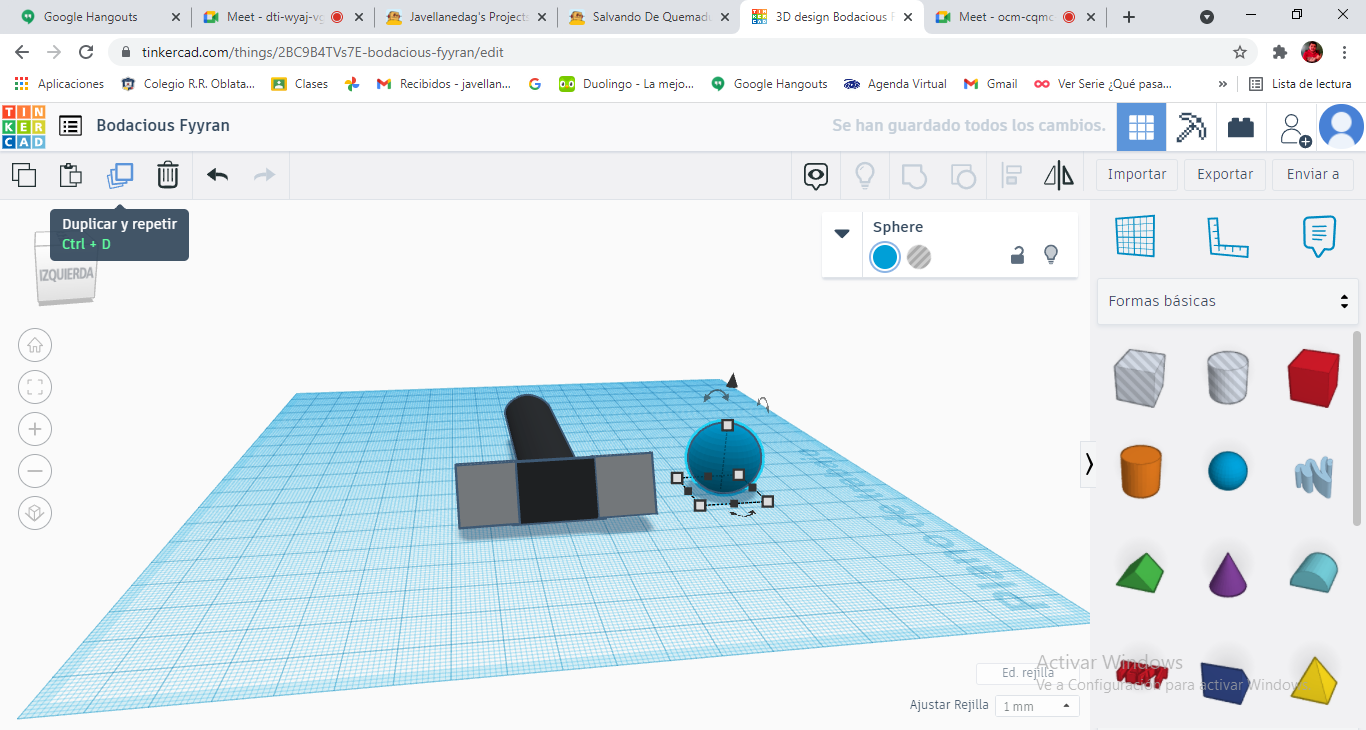Viewport: 1366px width, 730px height.
Task: Toggle orthographic perspective cube button
Action: [x=35, y=513]
